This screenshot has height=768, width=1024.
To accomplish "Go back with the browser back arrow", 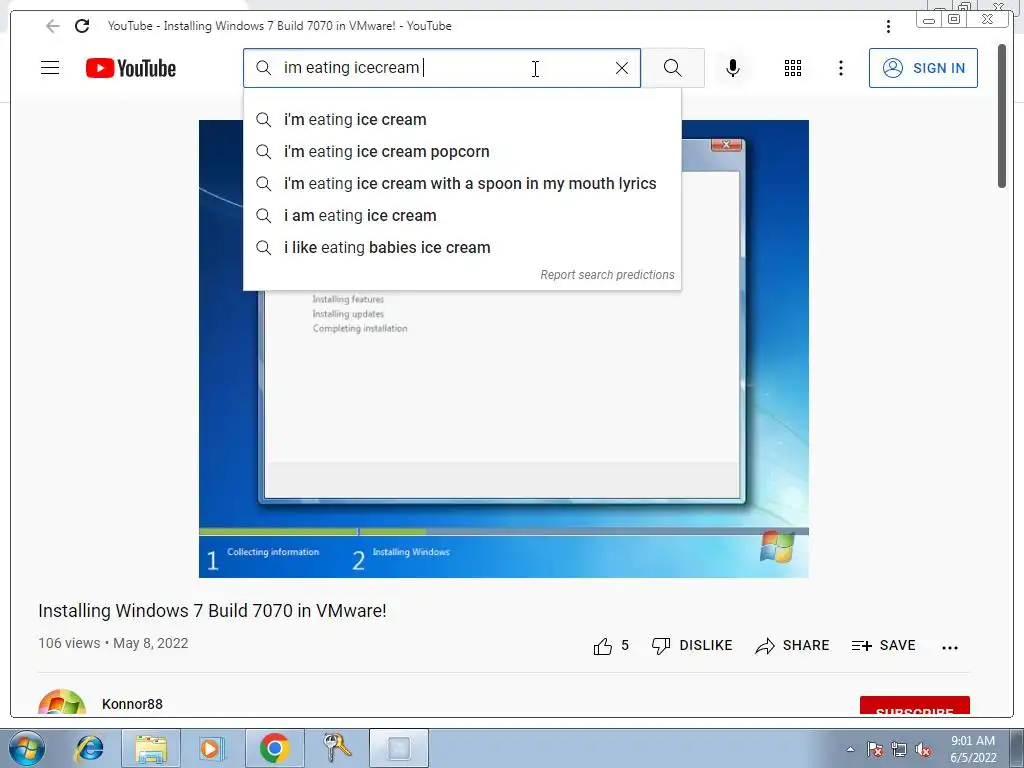I will click(53, 26).
